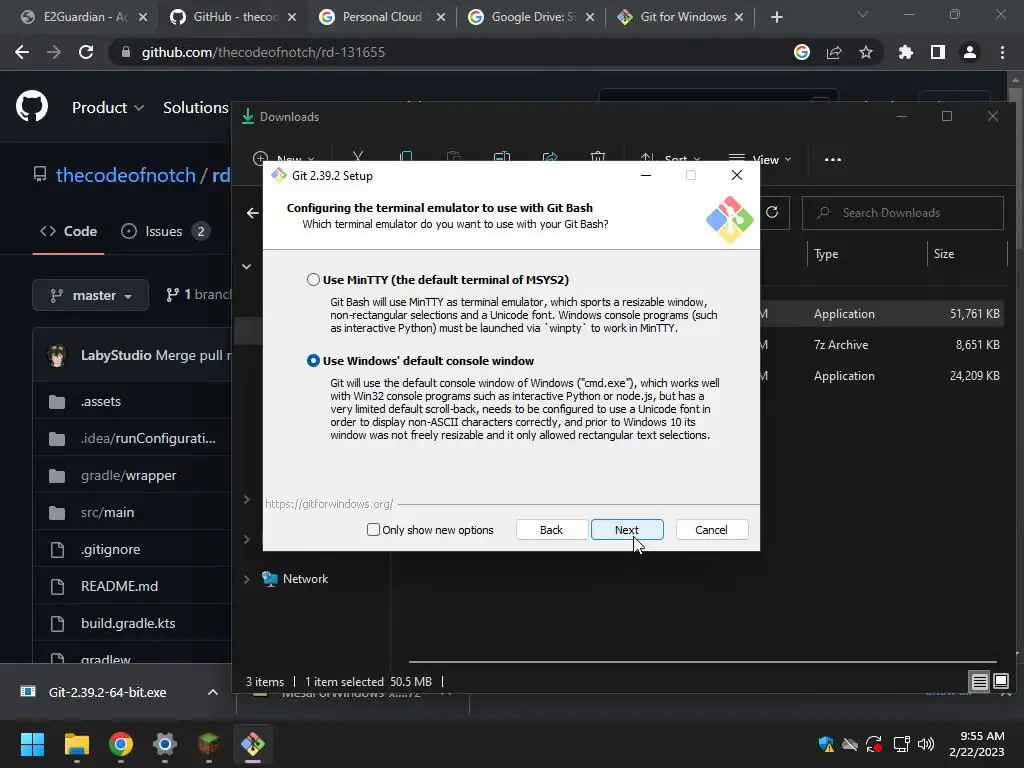The width and height of the screenshot is (1024, 768).
Task: Go back in Downloads explorer
Action: point(253,213)
